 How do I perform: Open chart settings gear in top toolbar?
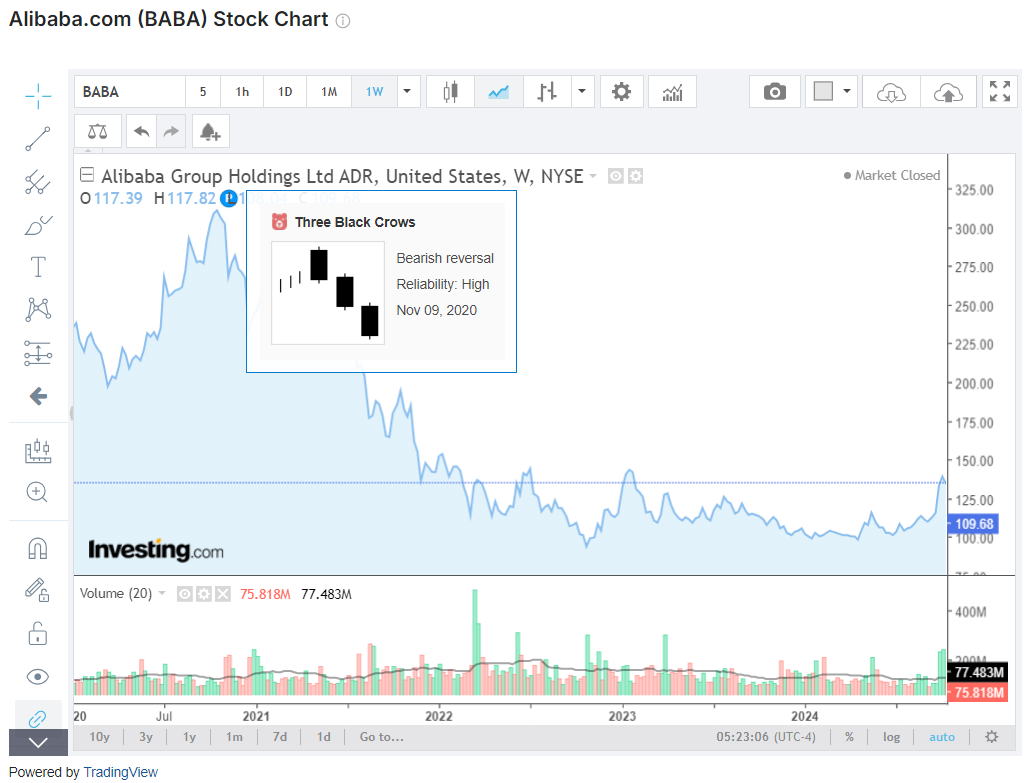pos(621,92)
